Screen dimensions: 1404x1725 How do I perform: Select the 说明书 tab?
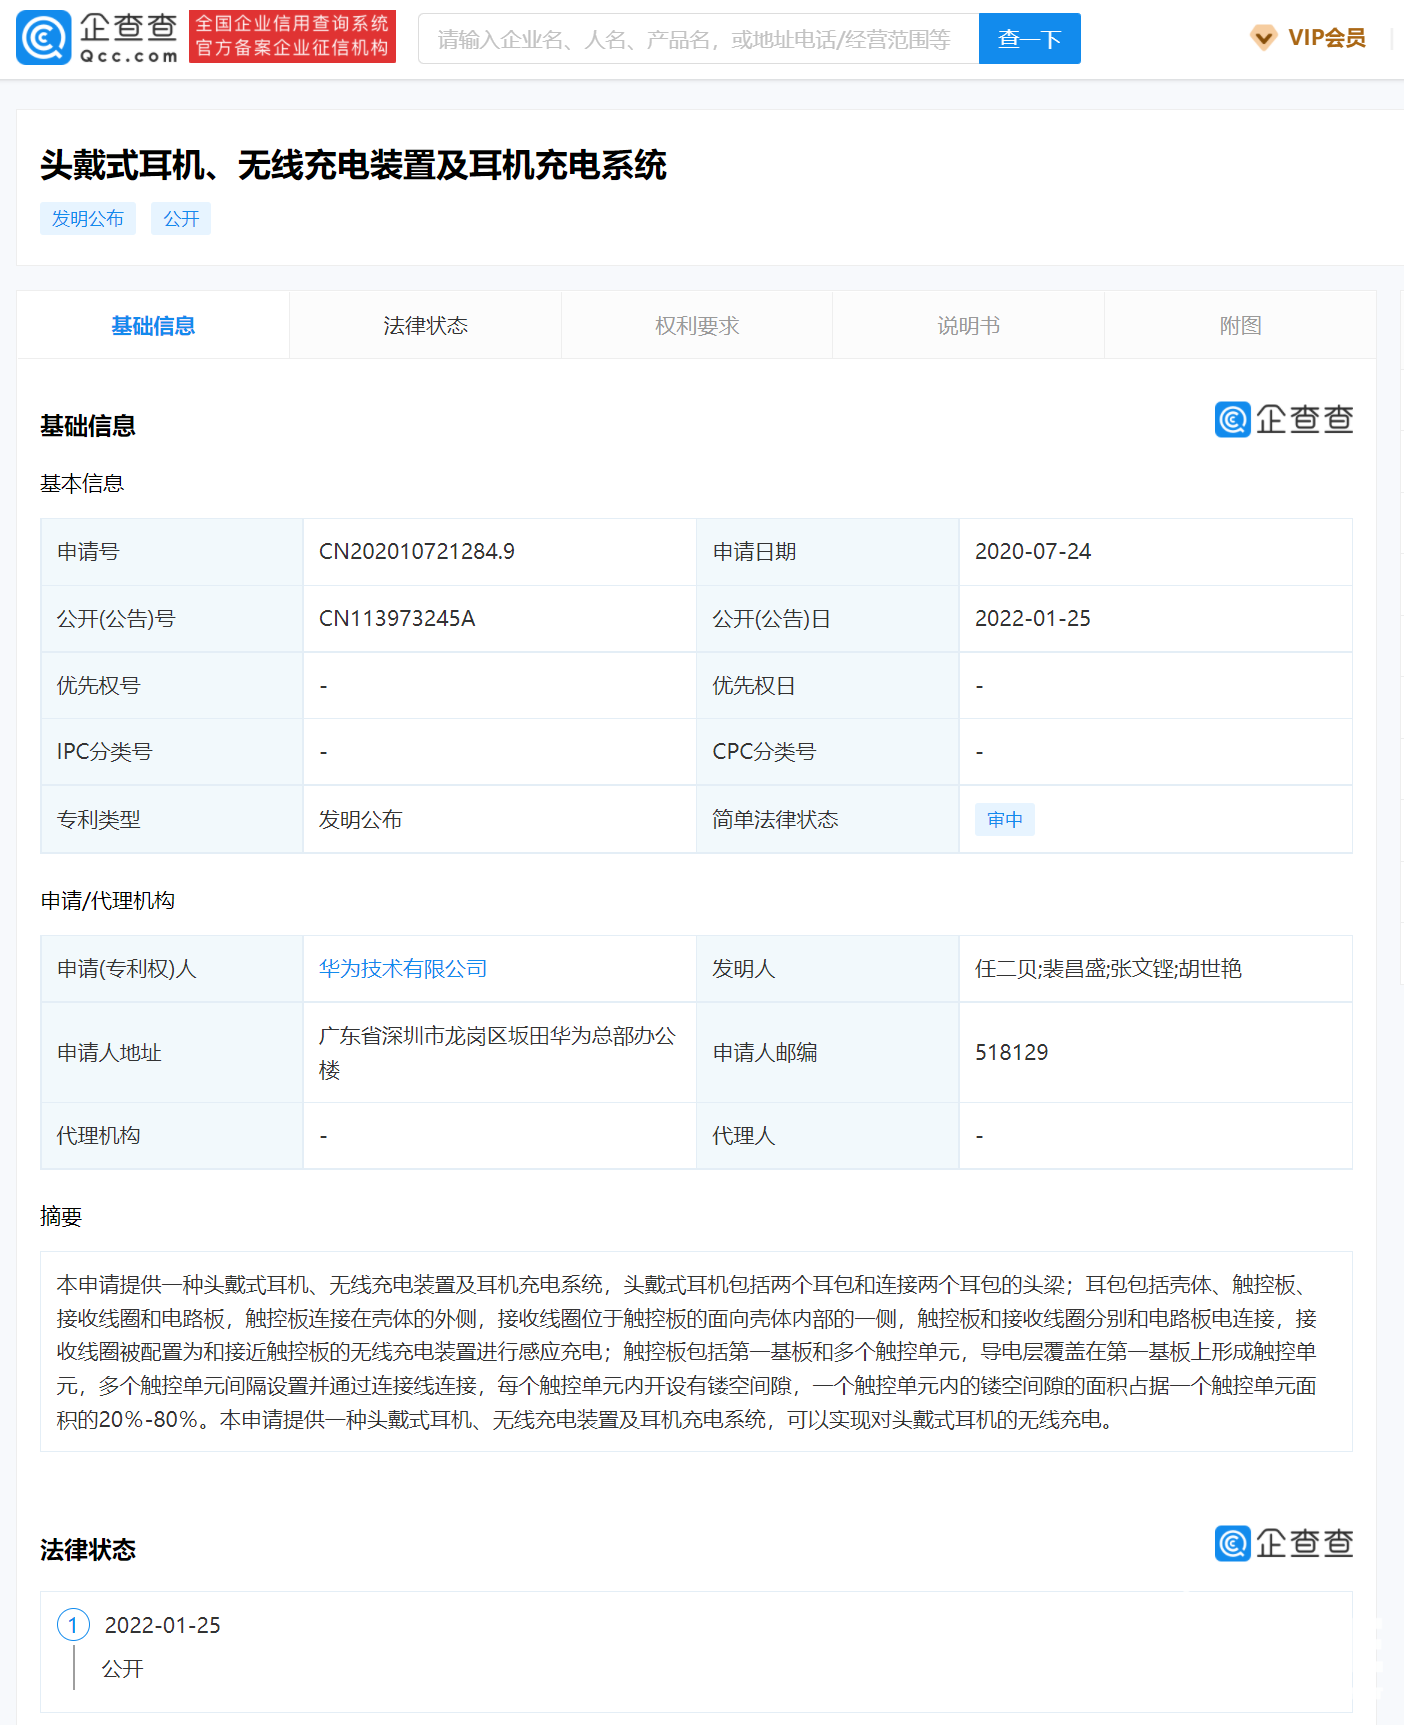click(x=968, y=326)
